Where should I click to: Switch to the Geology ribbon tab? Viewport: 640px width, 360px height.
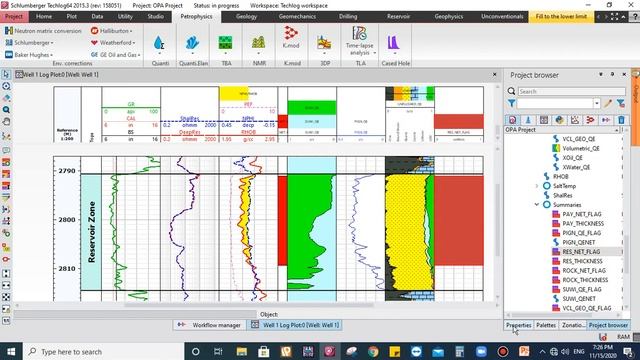point(247,17)
